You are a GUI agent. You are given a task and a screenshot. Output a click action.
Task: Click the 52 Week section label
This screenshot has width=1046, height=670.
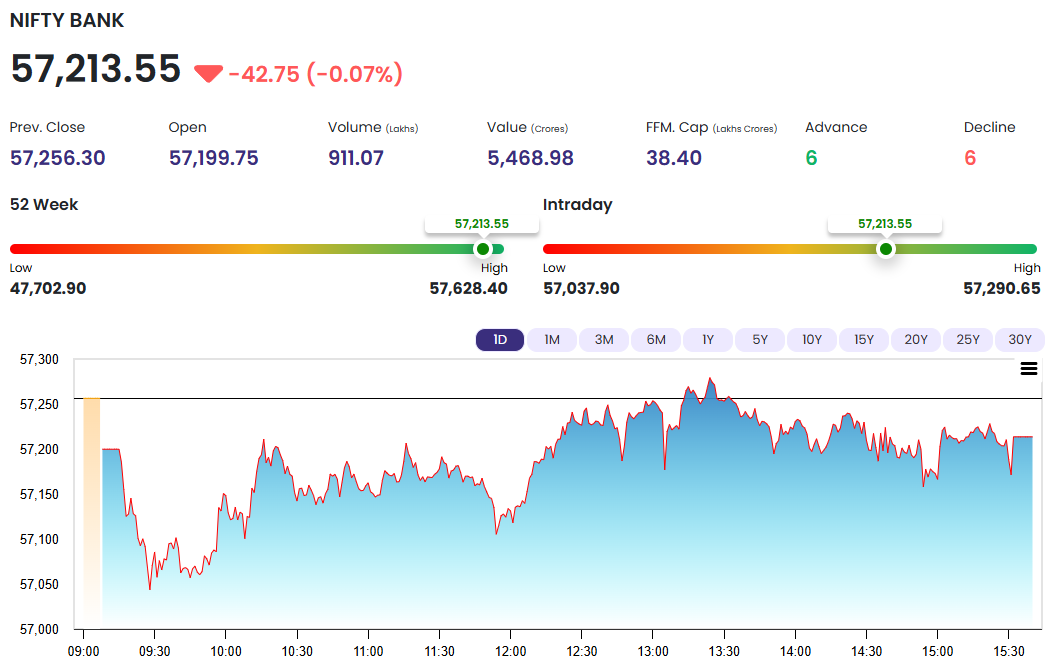tap(44, 204)
